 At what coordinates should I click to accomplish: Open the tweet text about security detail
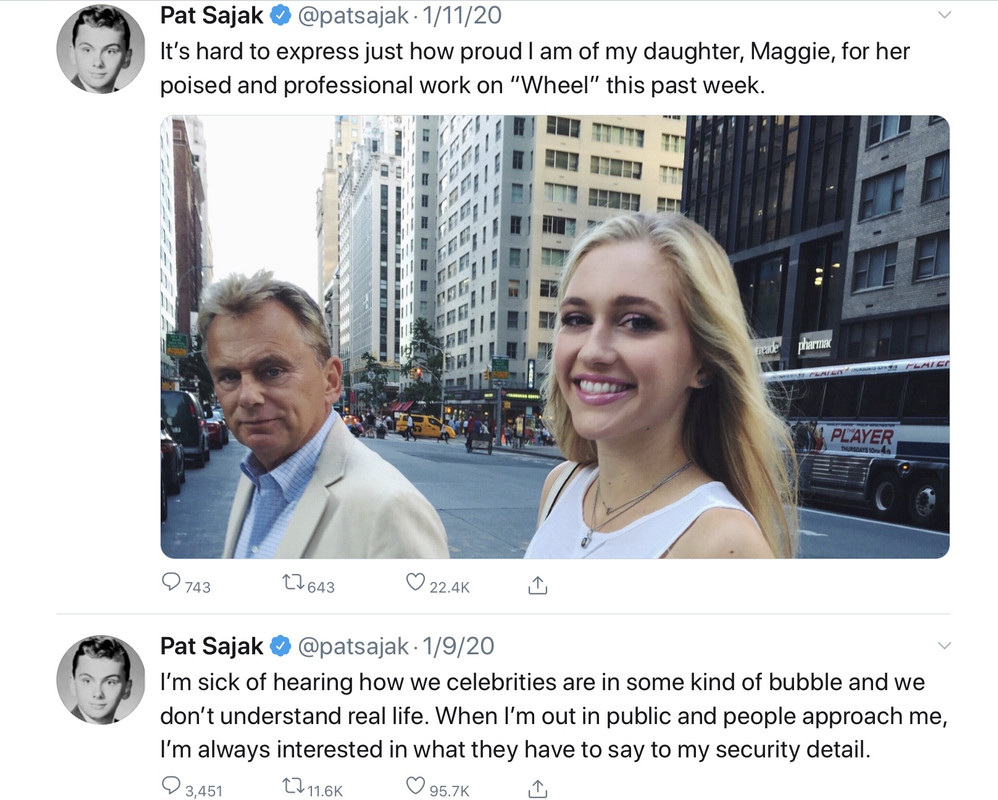point(554,716)
